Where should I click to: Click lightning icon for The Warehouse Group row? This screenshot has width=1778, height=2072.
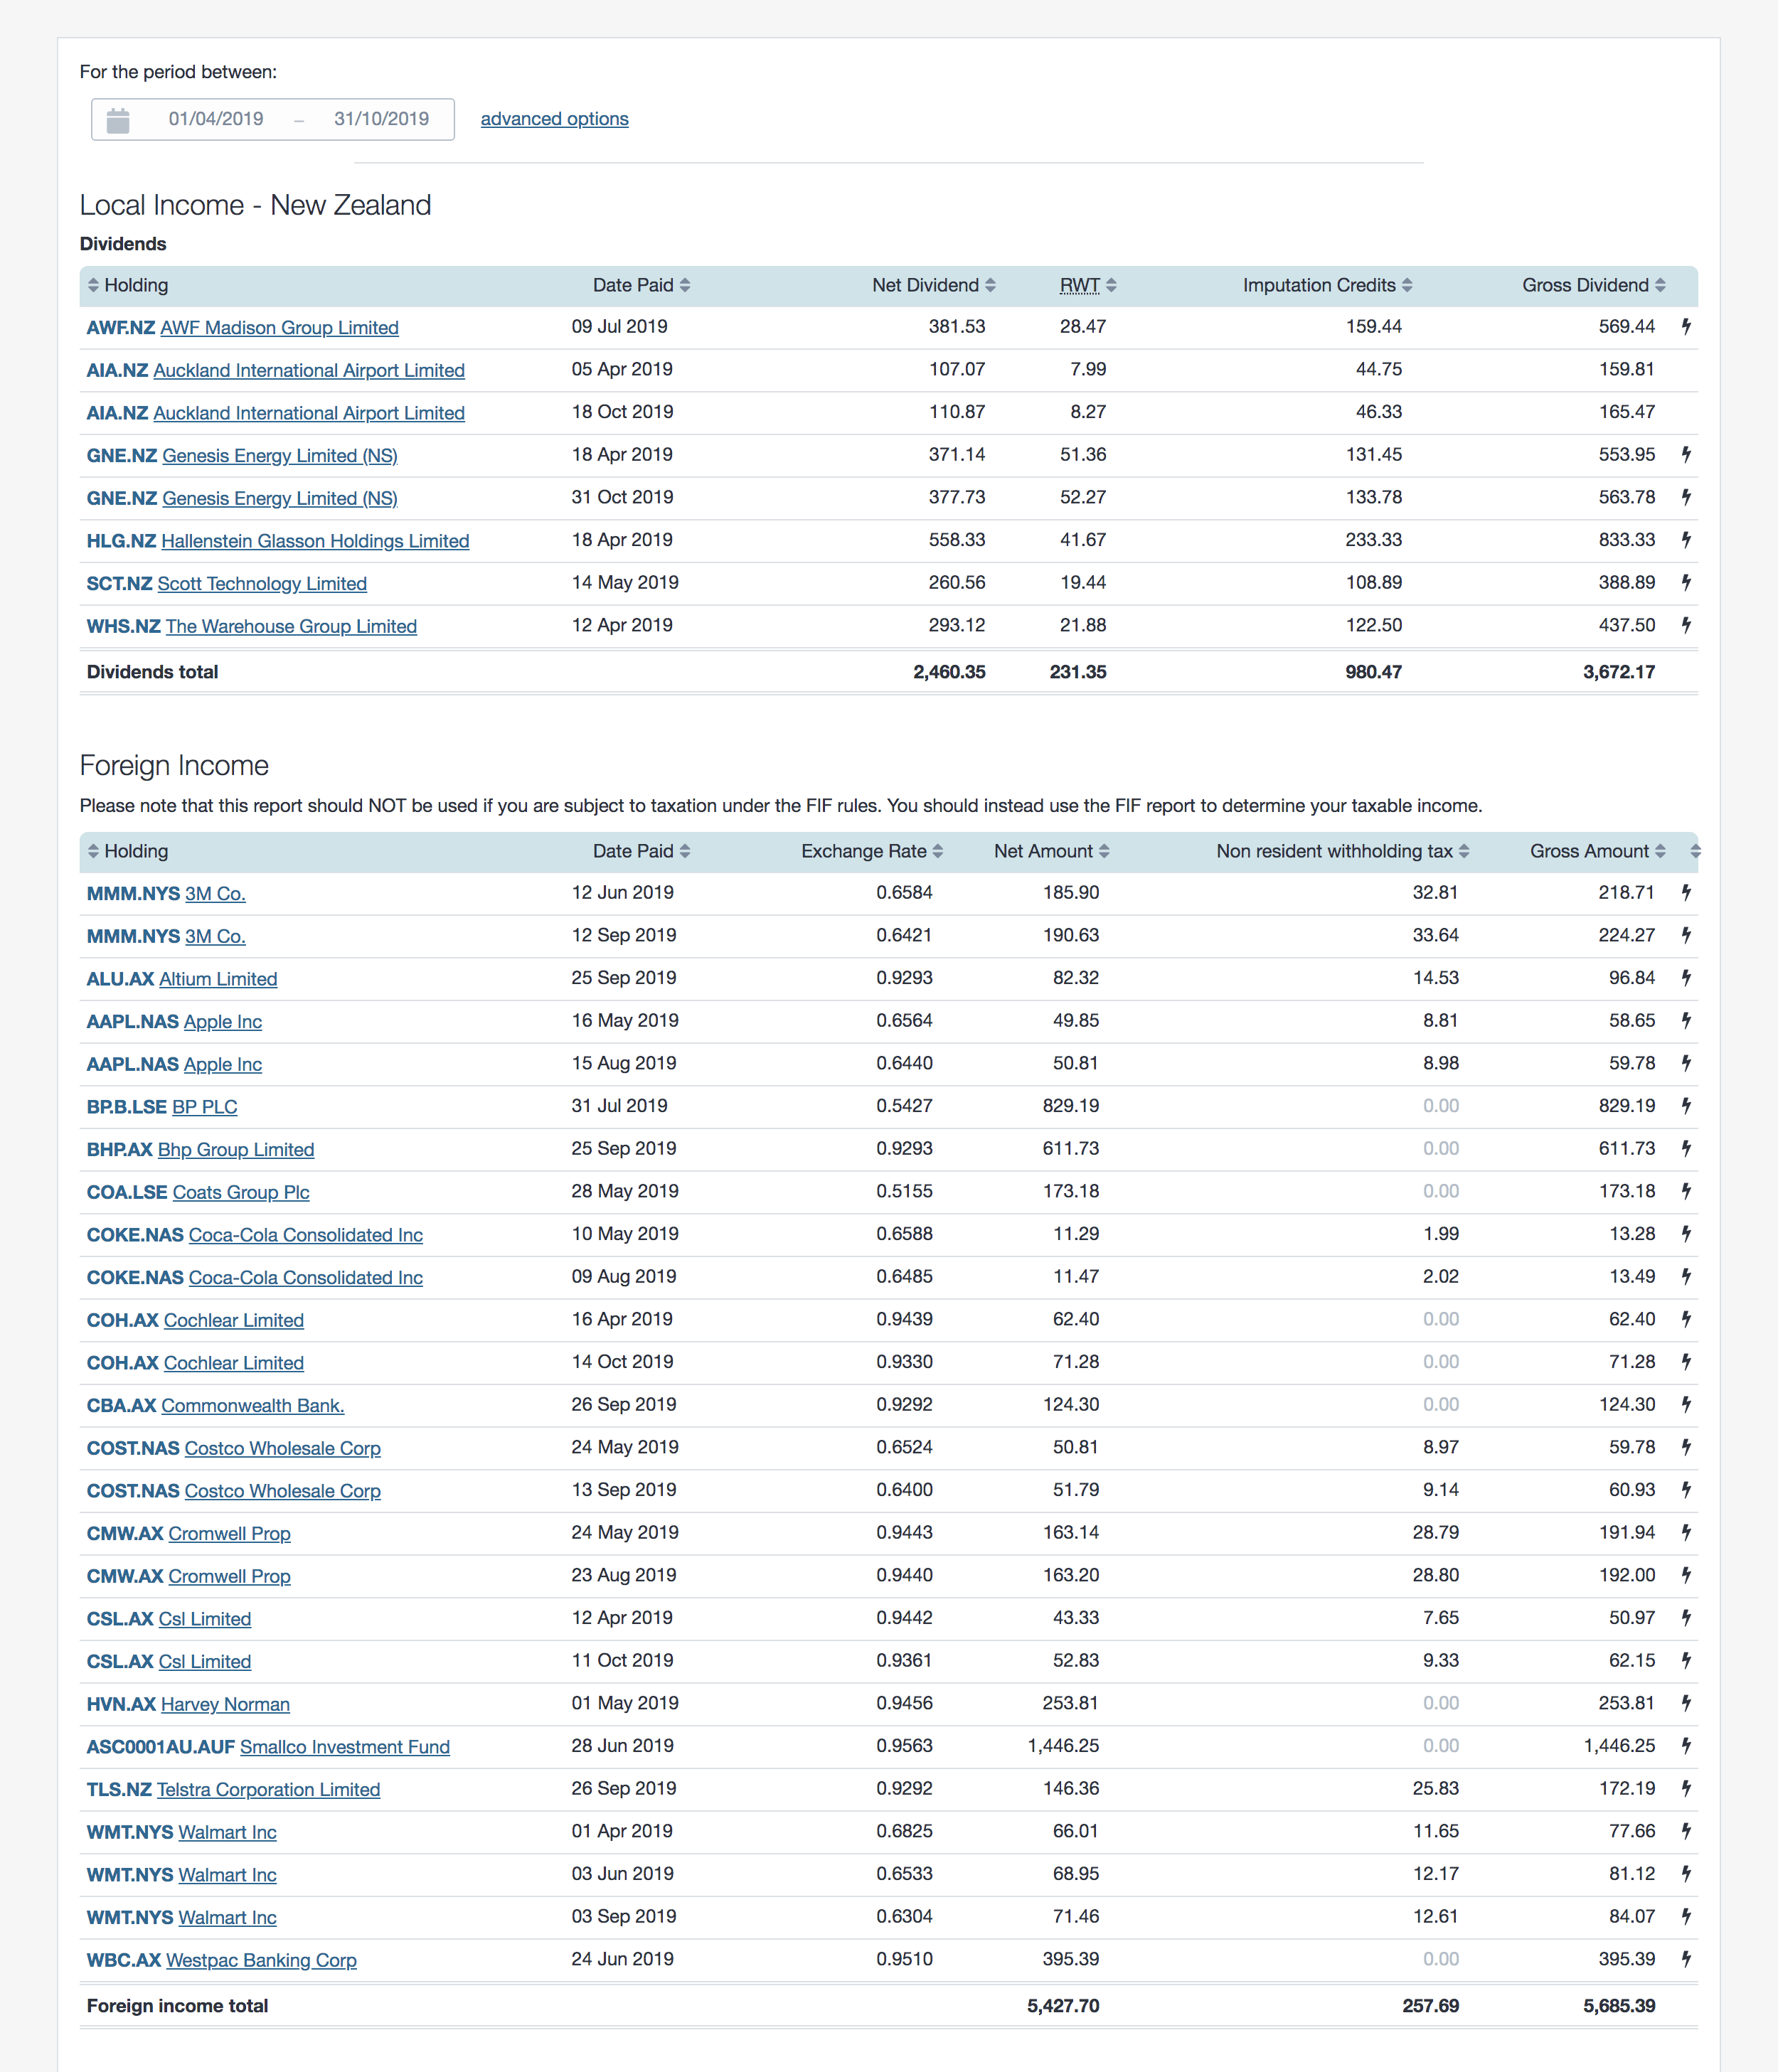point(1686,625)
